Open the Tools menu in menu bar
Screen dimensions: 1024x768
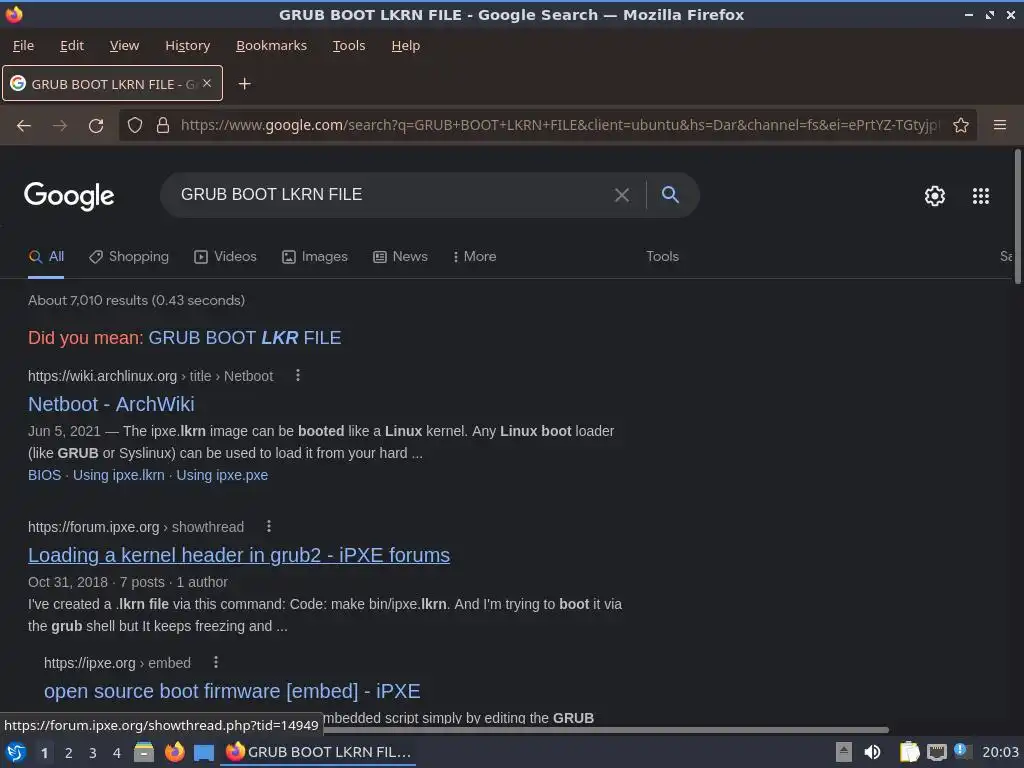click(x=349, y=46)
